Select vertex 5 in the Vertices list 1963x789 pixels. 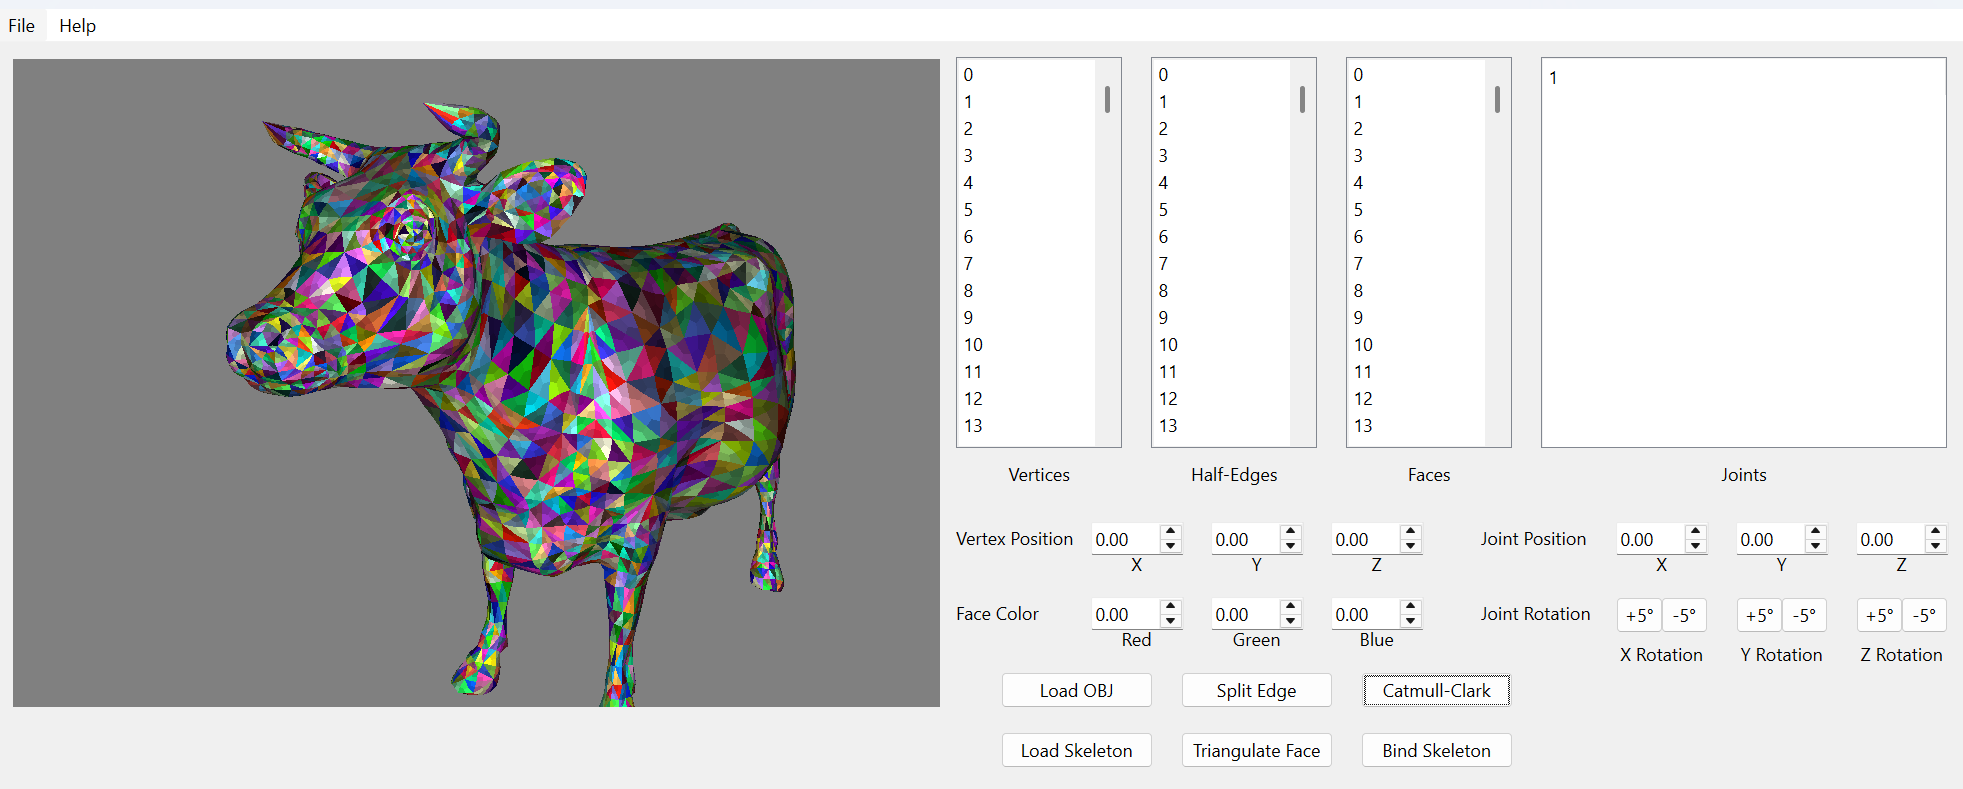(968, 210)
